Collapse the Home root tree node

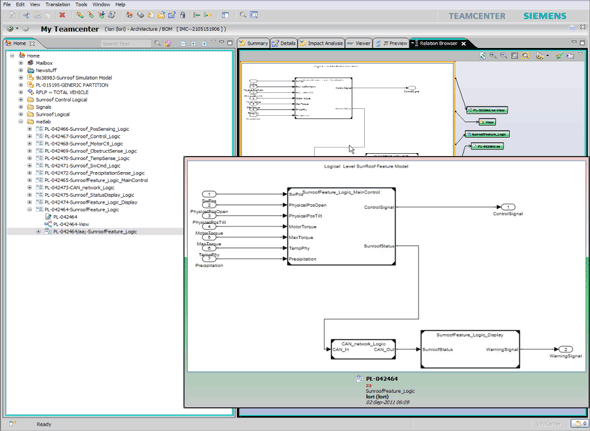pos(12,55)
